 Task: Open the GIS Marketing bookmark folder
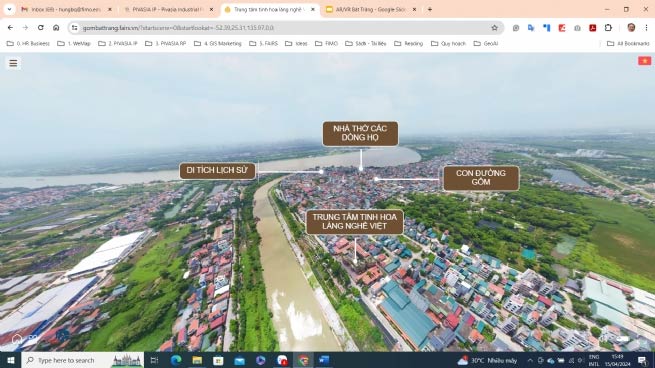pos(218,43)
